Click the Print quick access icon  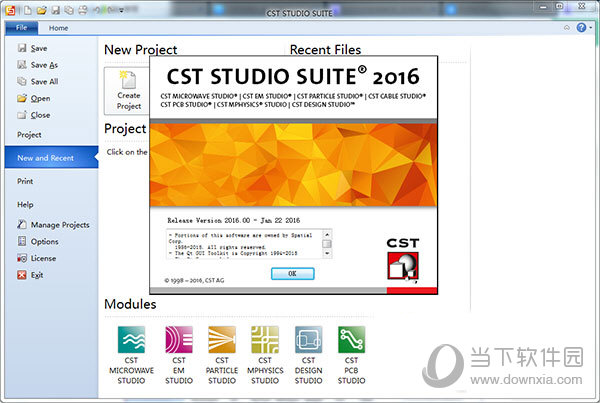coord(83,10)
